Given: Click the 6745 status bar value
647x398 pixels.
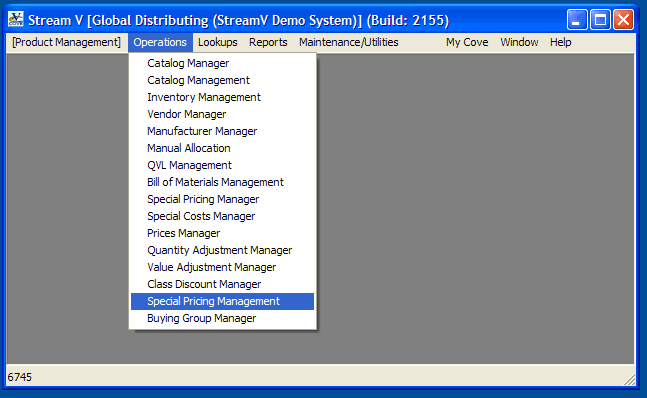Looking at the screenshot, I should [19, 377].
